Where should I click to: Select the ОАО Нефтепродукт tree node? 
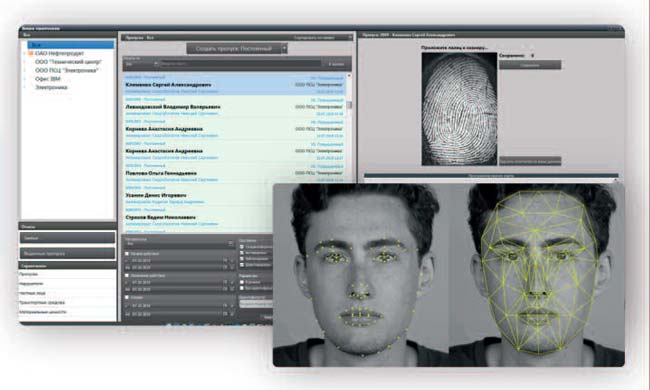[x=59, y=53]
